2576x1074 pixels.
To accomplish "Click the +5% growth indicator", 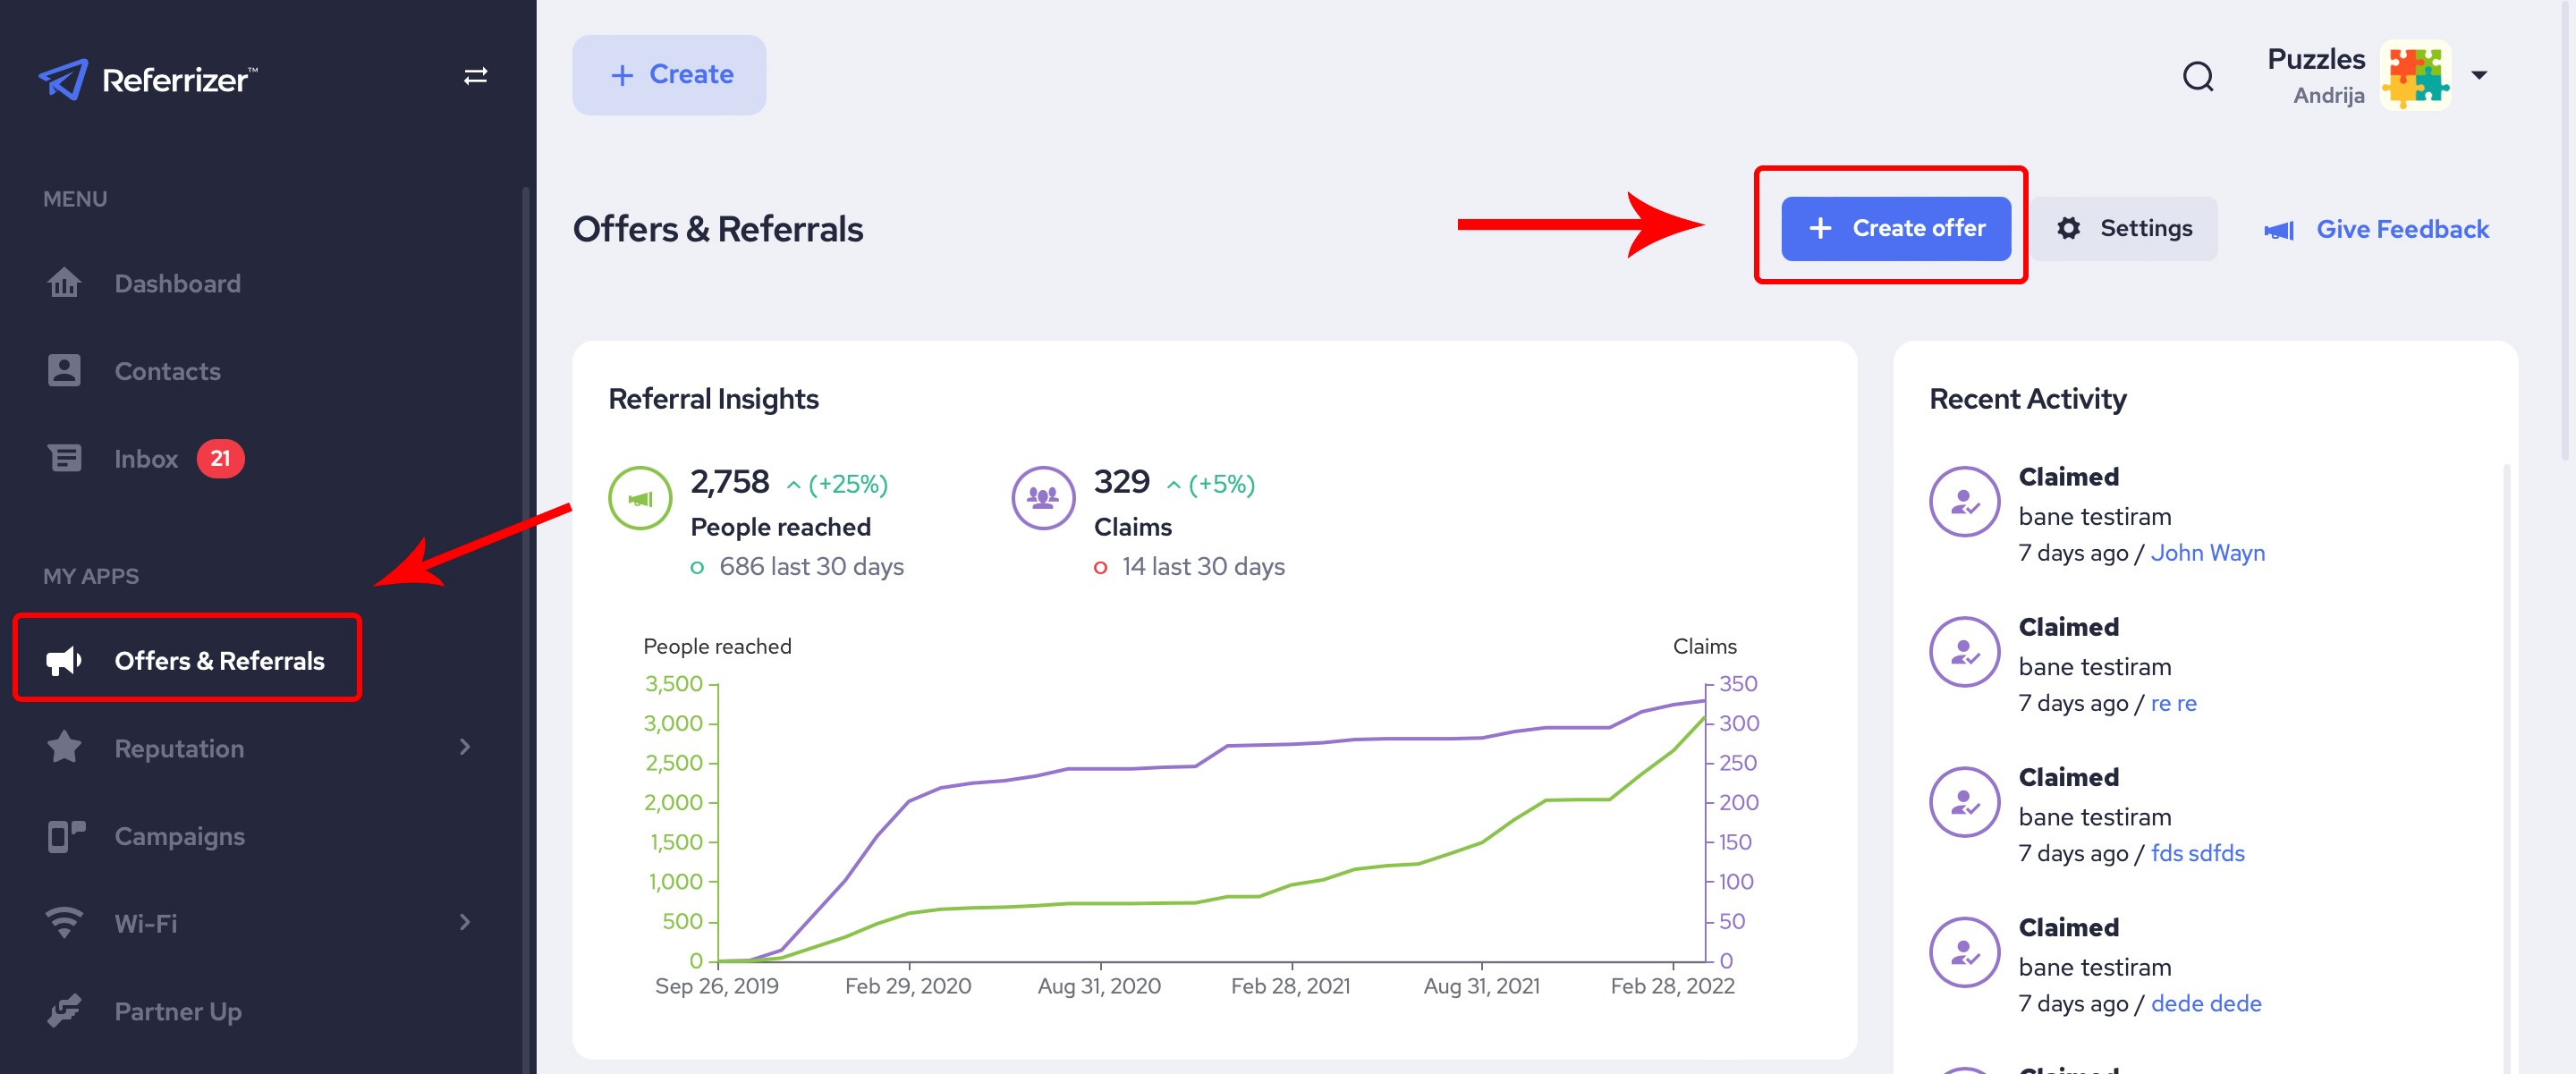I will pyautogui.click(x=1210, y=485).
